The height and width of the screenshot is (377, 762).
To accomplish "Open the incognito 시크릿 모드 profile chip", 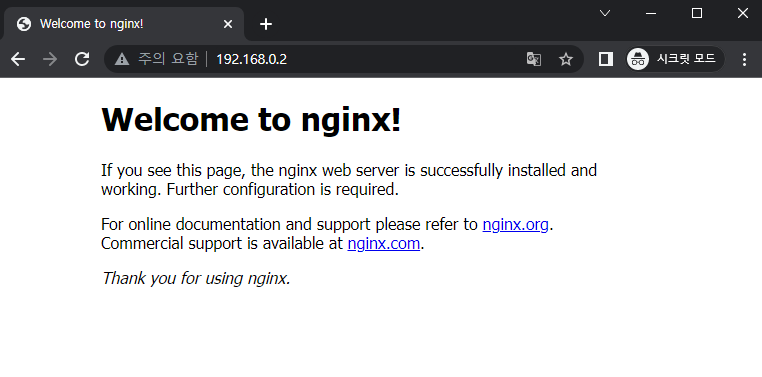I will tap(675, 59).
